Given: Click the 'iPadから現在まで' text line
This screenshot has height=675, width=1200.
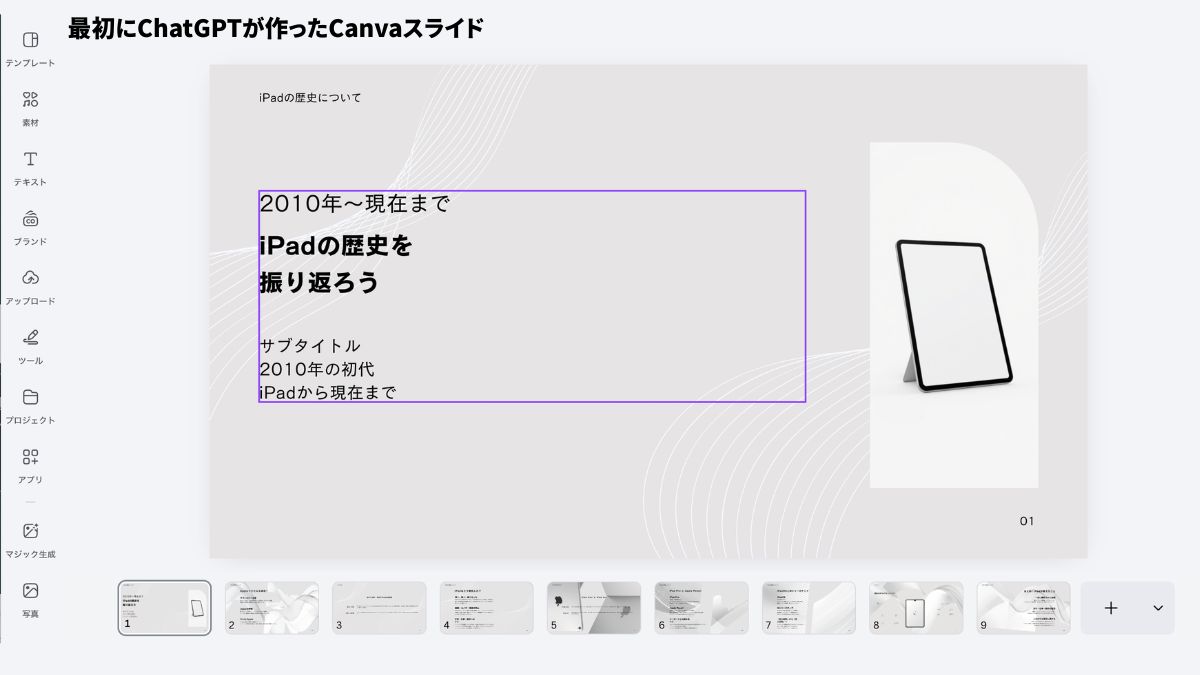Looking at the screenshot, I should (x=328, y=392).
